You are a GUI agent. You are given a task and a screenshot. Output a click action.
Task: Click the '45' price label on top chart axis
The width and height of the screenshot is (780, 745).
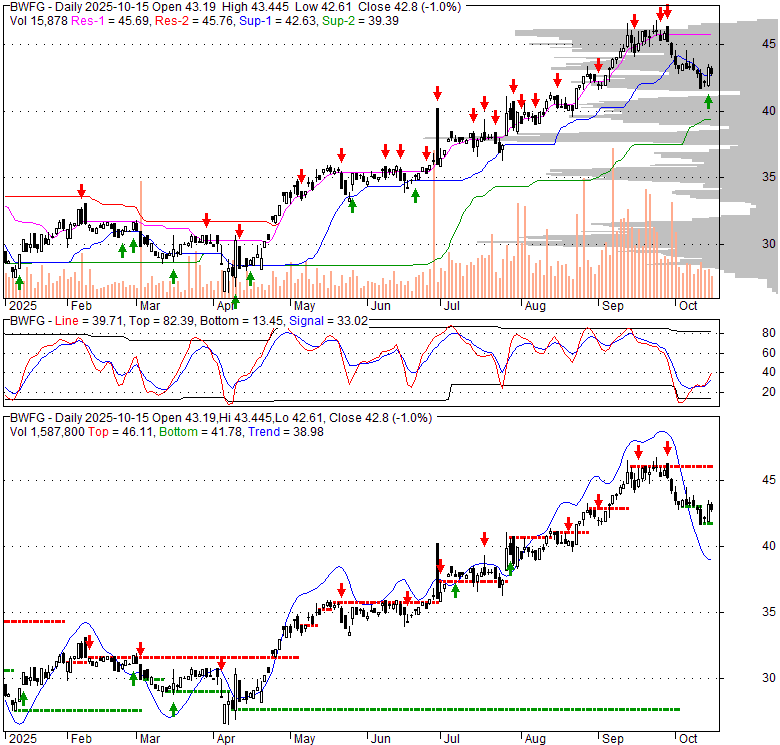pyautogui.click(x=769, y=44)
